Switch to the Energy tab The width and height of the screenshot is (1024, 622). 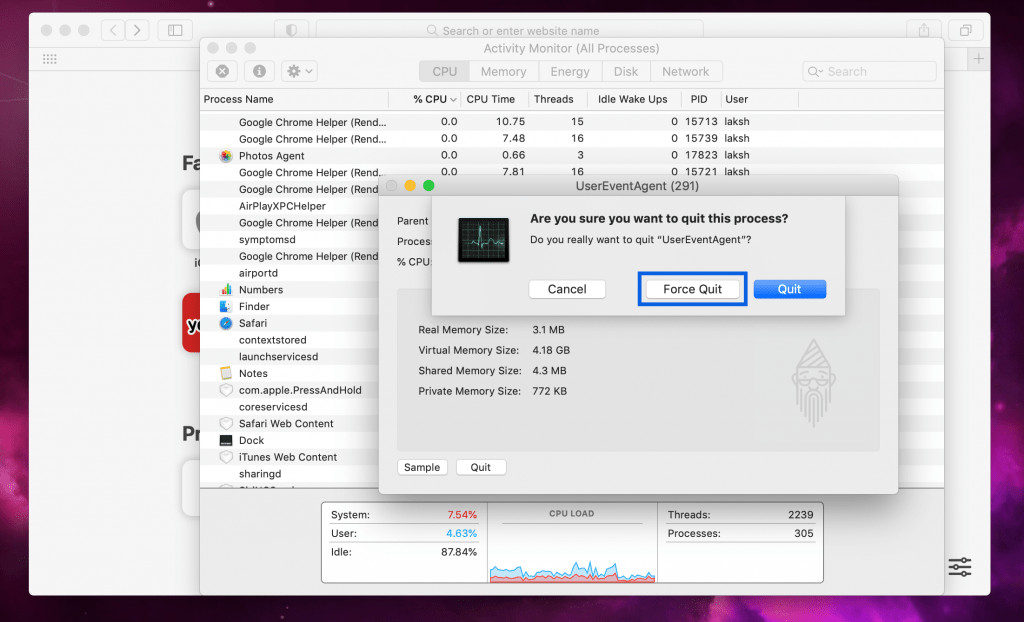click(569, 71)
